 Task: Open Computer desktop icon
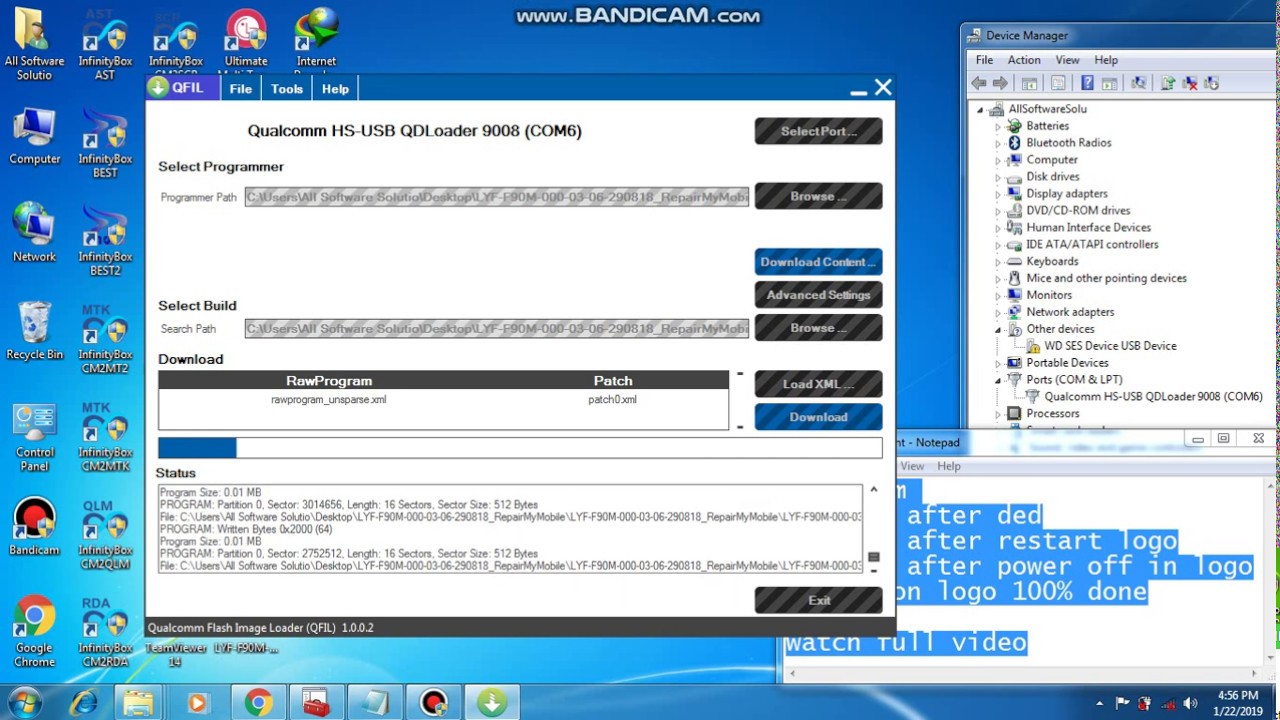[x=34, y=136]
